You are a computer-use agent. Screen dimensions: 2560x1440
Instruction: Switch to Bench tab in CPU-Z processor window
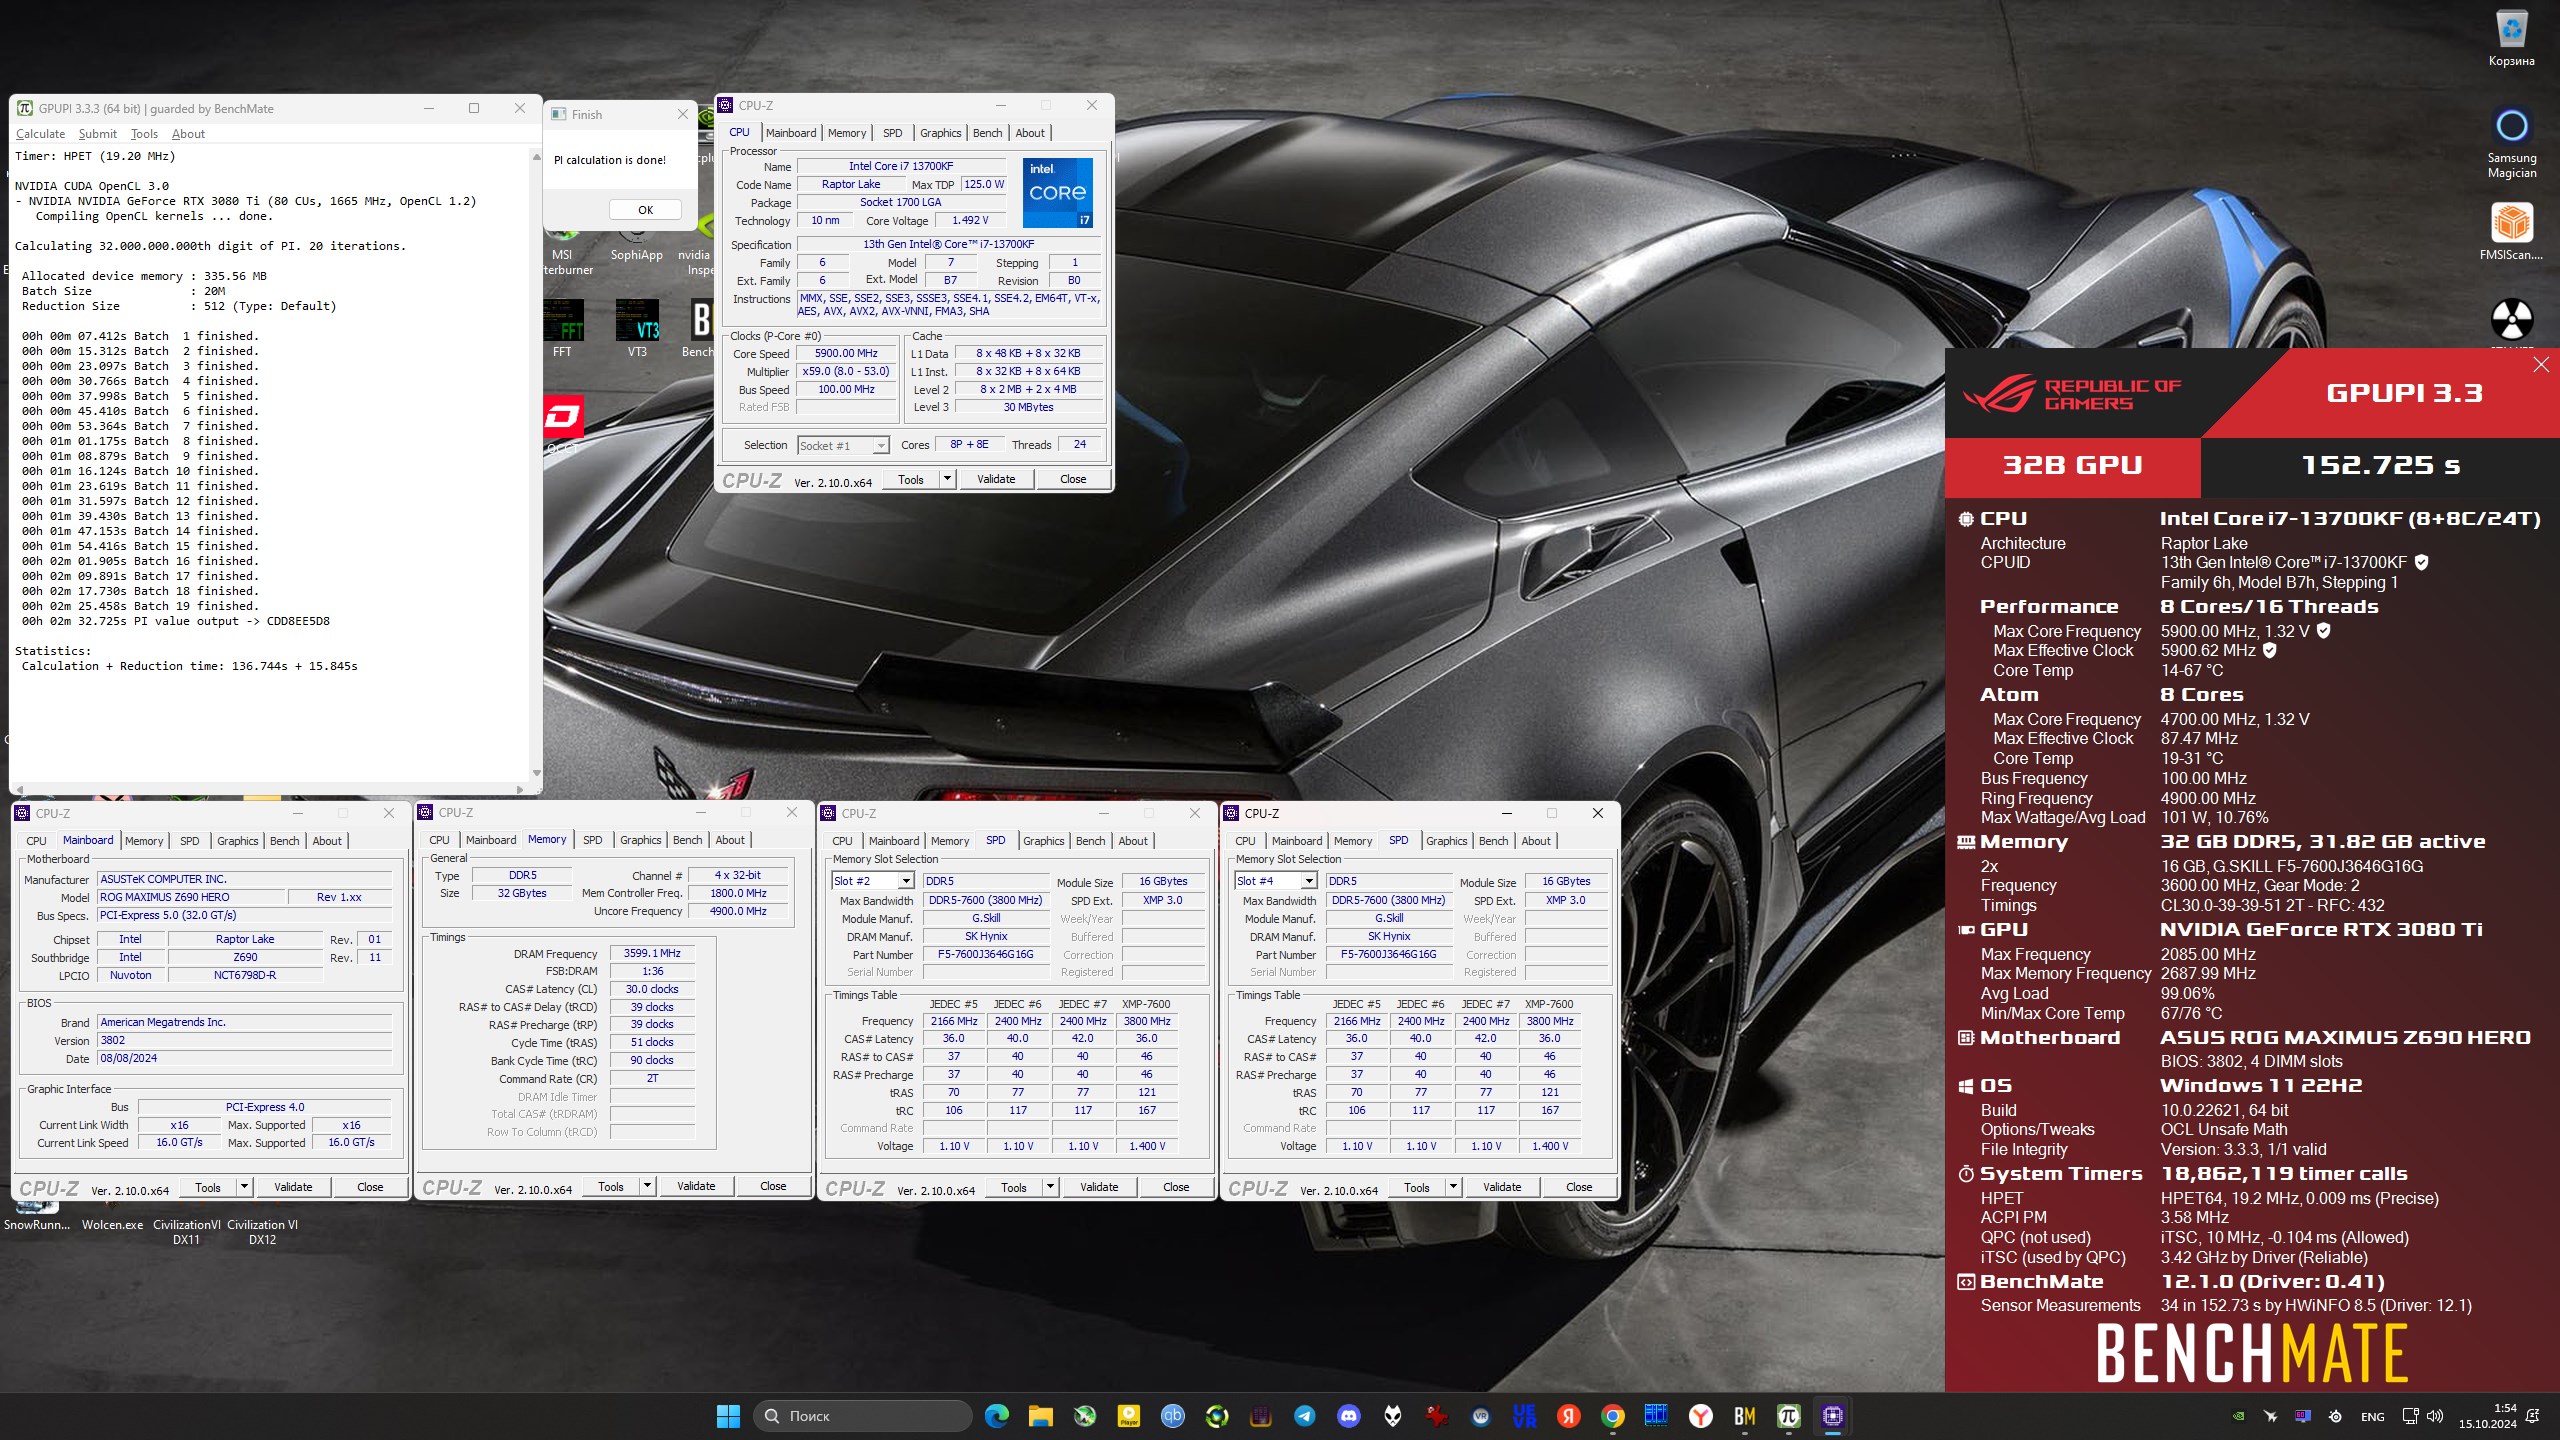tap(987, 133)
